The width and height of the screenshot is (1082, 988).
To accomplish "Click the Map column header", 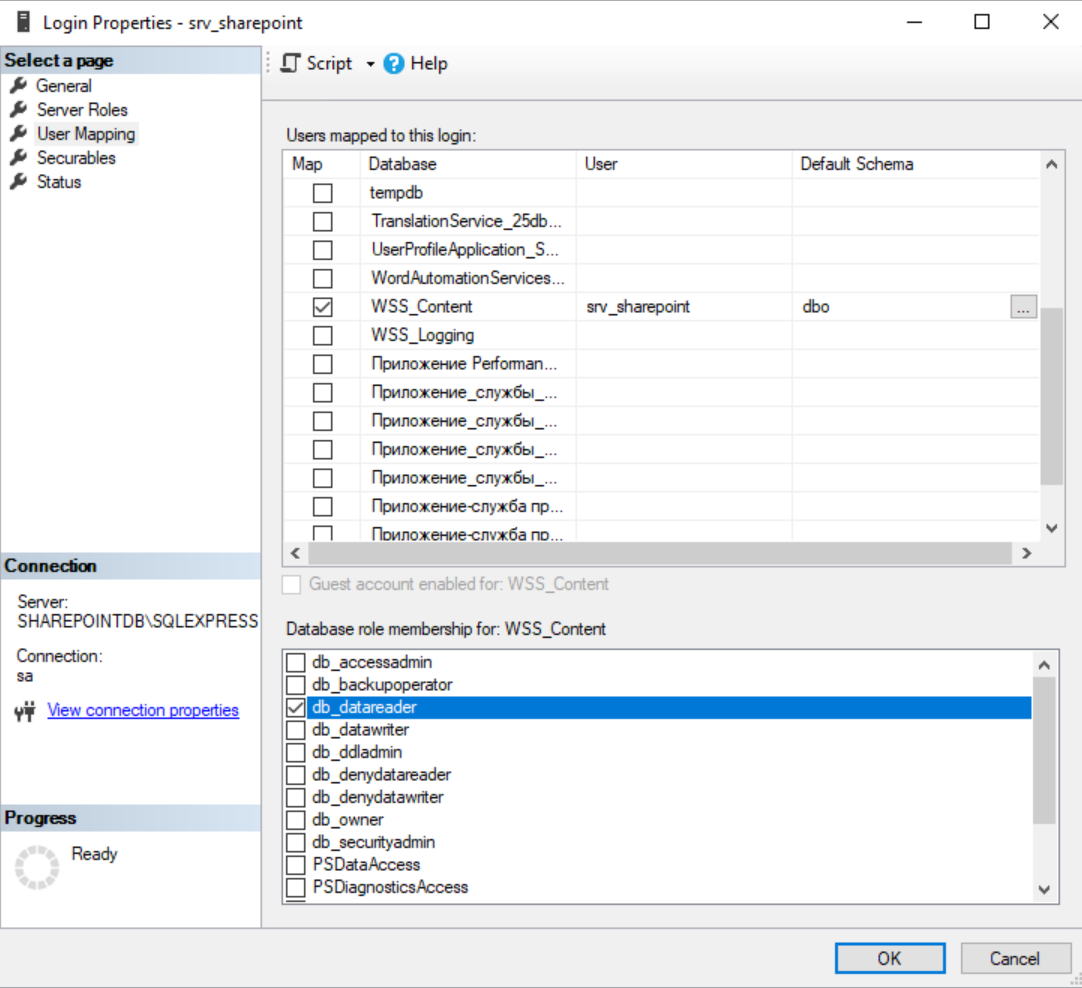I will tap(322, 164).
